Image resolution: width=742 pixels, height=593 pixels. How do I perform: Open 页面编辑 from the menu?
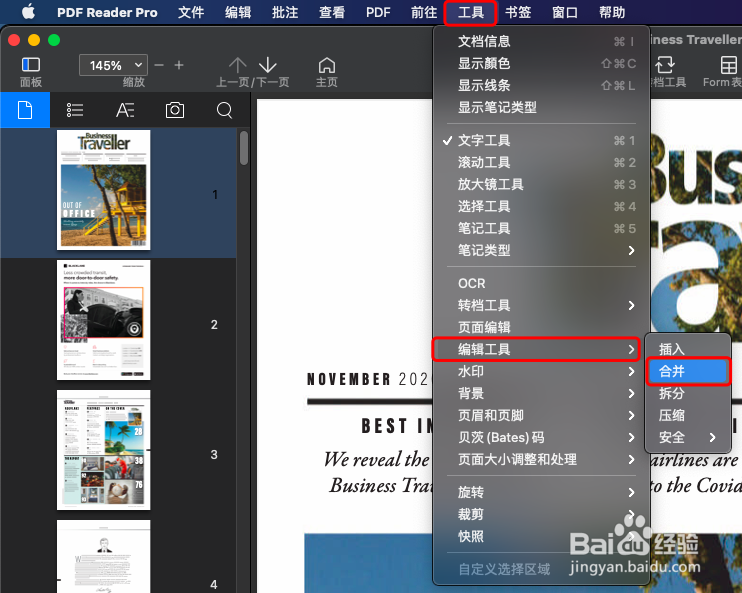(x=541, y=327)
